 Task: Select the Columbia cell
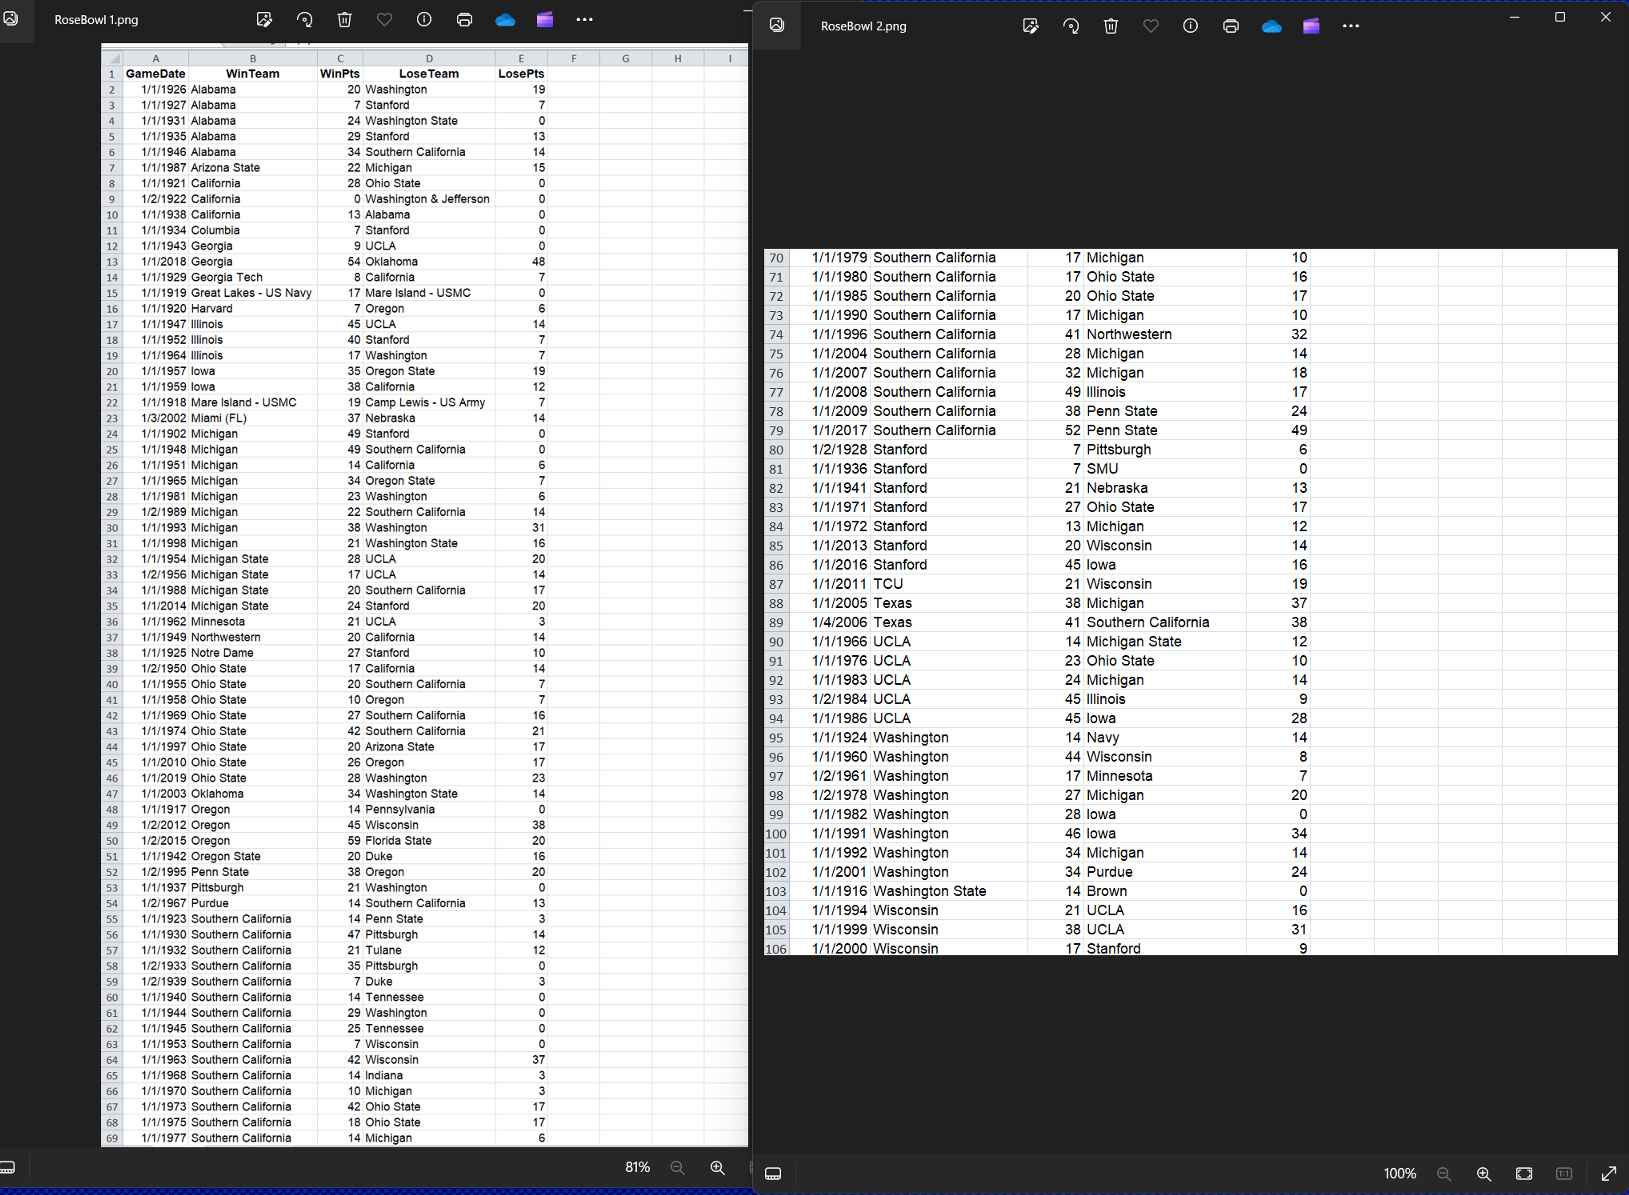coord(253,230)
